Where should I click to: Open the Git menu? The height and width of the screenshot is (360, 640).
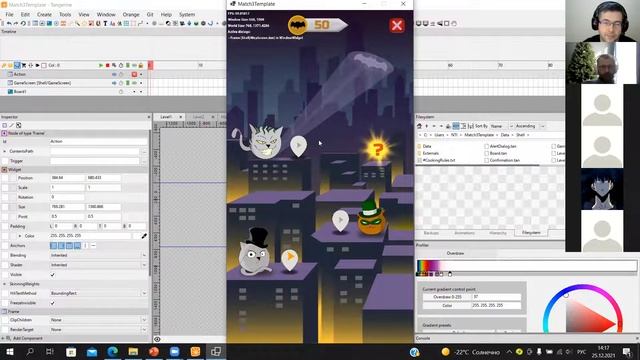coord(150,14)
